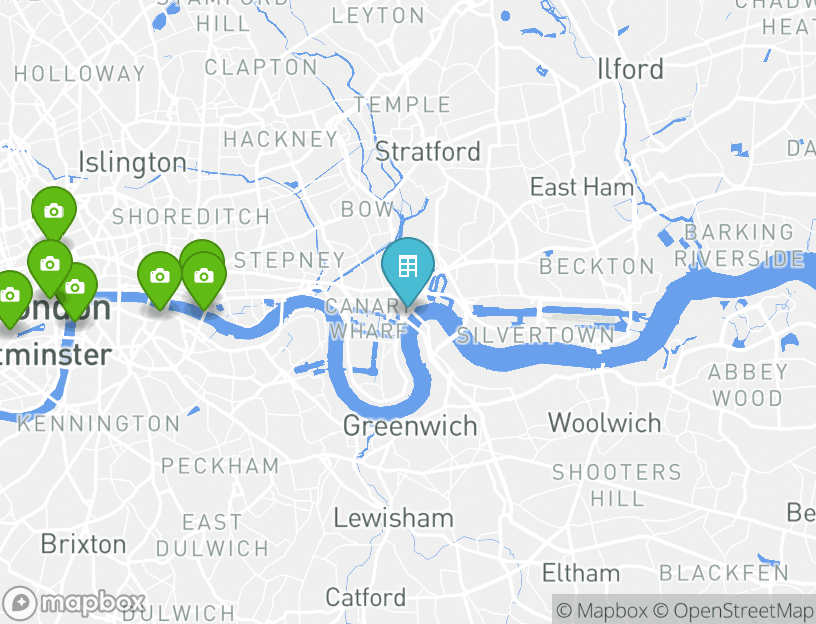Click the East Ham place label
816x624 pixels.
582,187
